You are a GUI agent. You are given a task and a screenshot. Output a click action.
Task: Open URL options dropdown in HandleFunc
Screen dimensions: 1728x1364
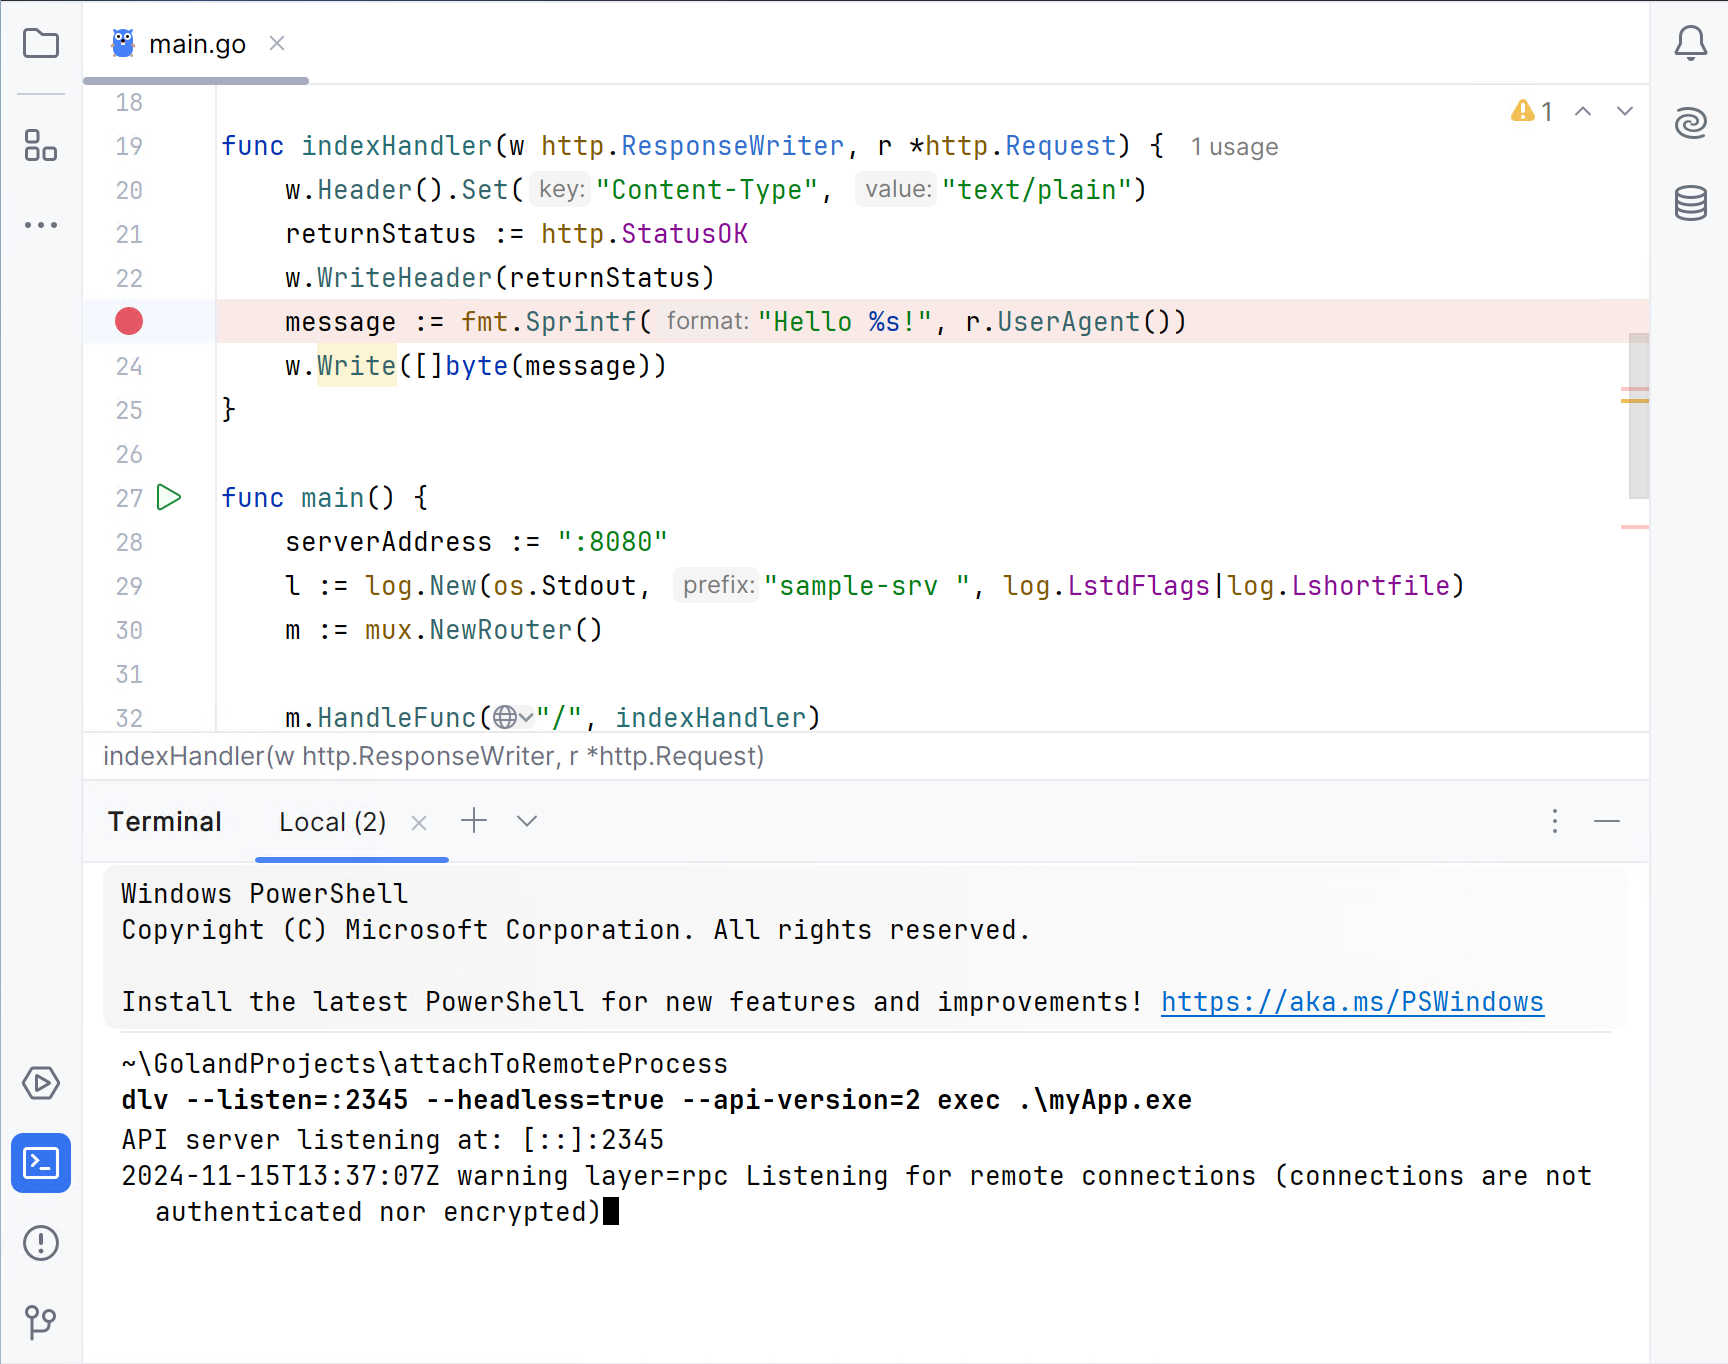click(x=514, y=718)
